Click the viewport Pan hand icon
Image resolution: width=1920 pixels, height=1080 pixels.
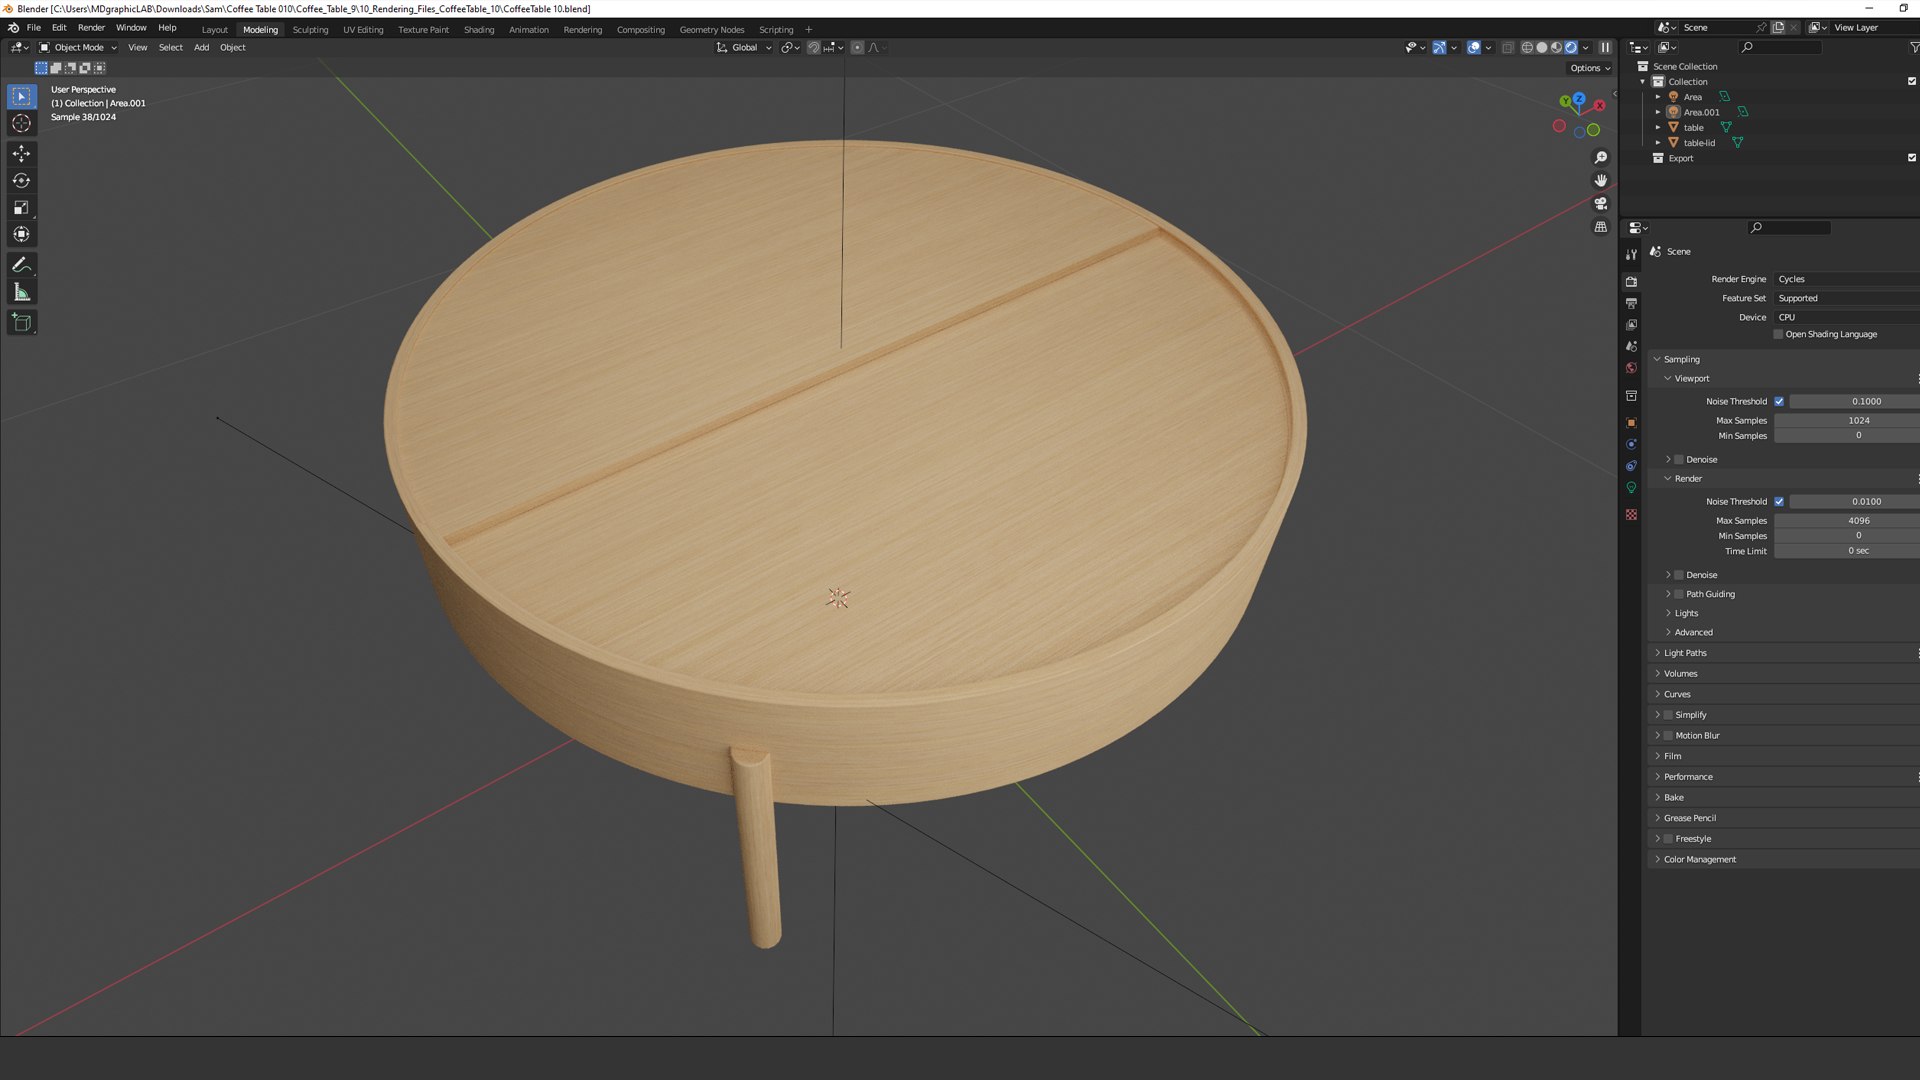pos(1600,181)
